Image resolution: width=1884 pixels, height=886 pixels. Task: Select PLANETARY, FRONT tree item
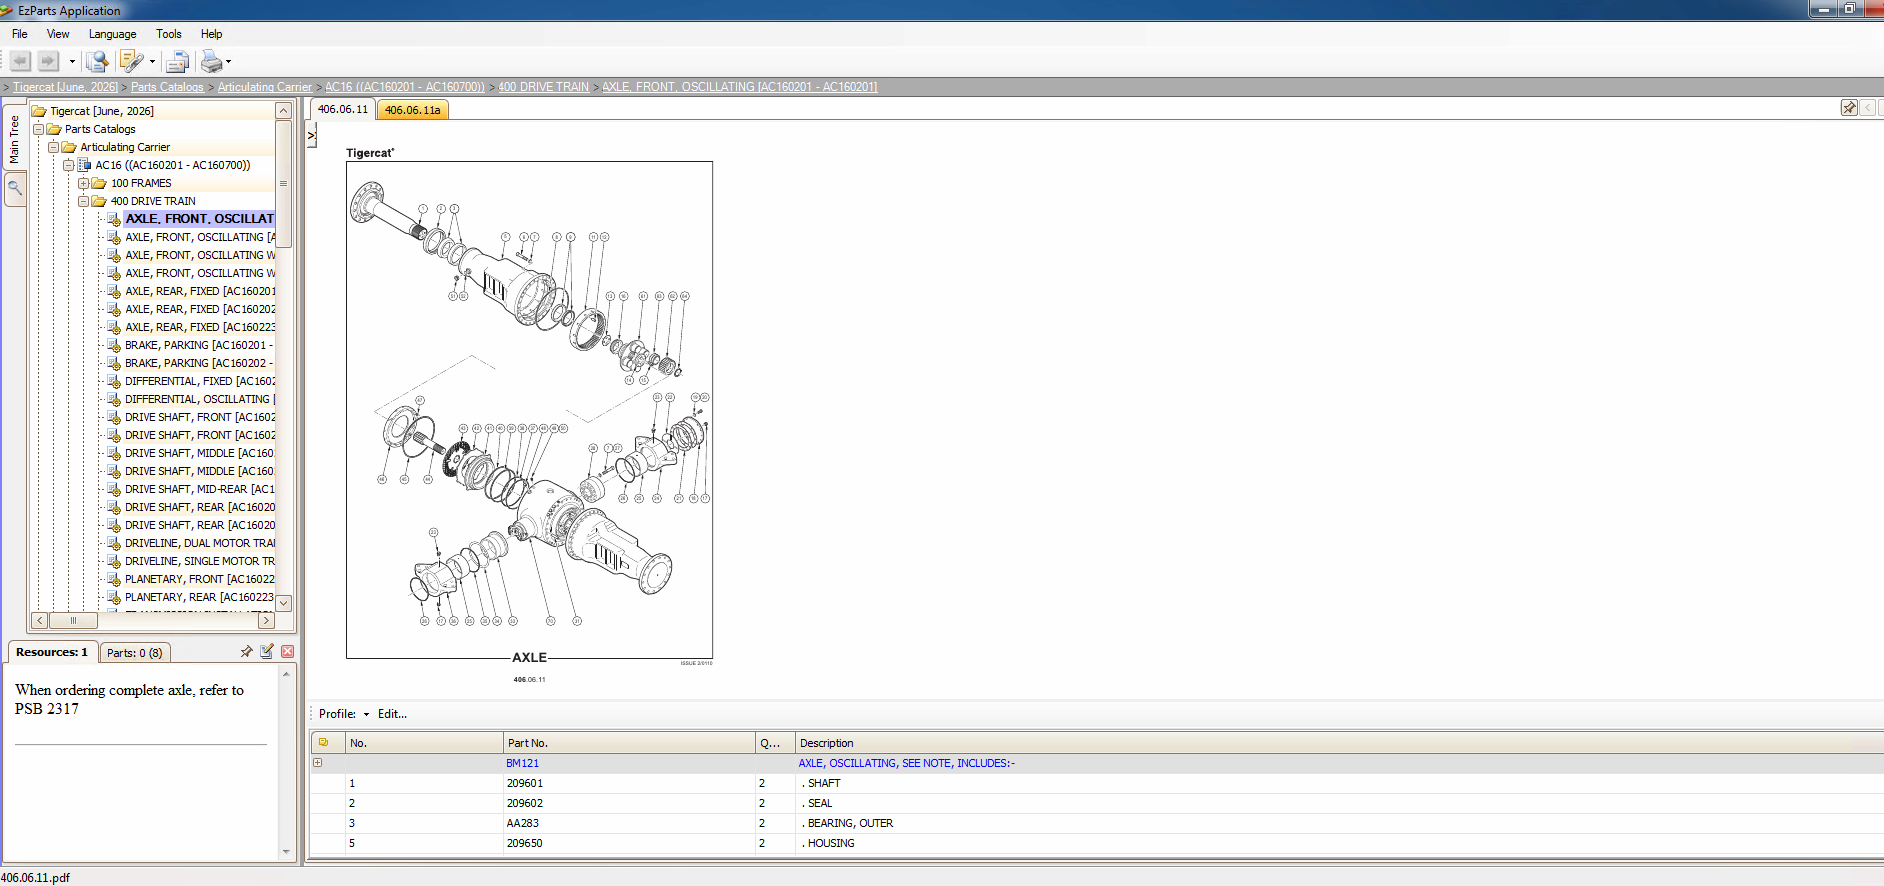coord(200,579)
